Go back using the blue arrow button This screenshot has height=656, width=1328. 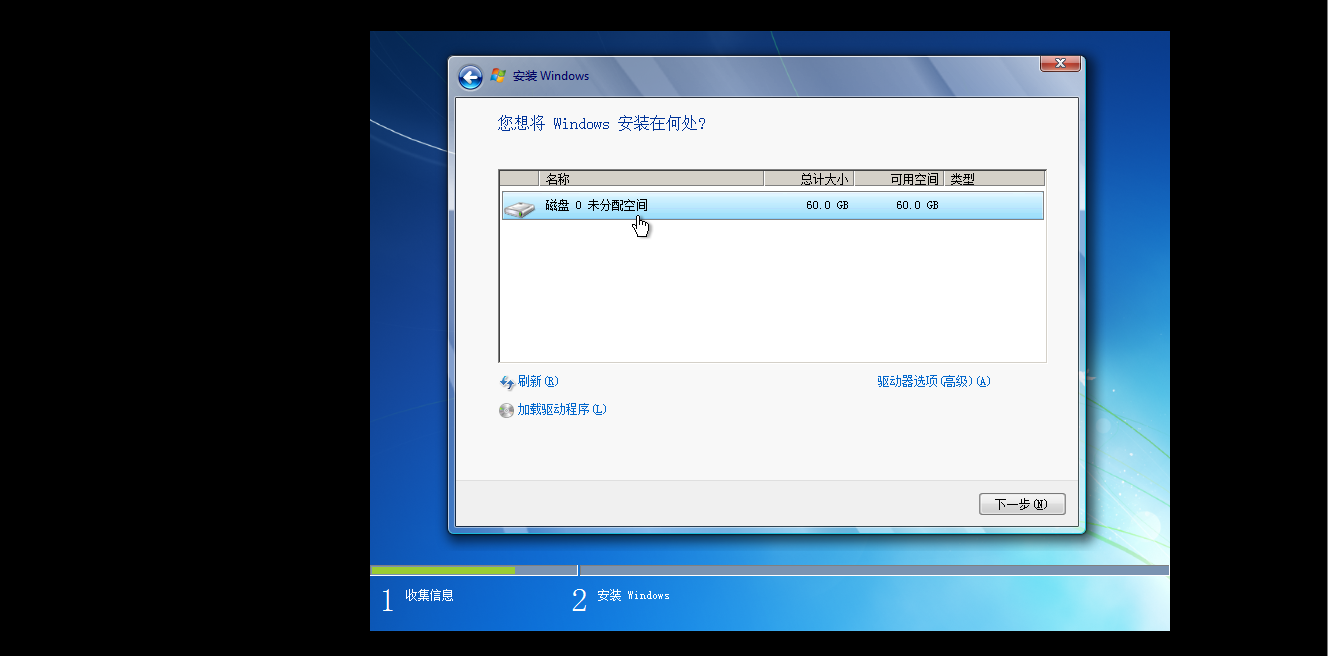470,77
